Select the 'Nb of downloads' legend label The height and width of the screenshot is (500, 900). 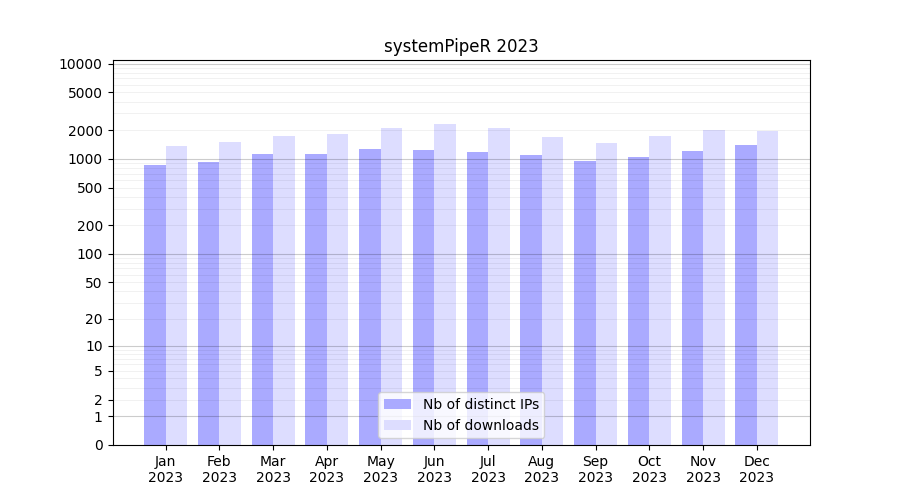480,425
